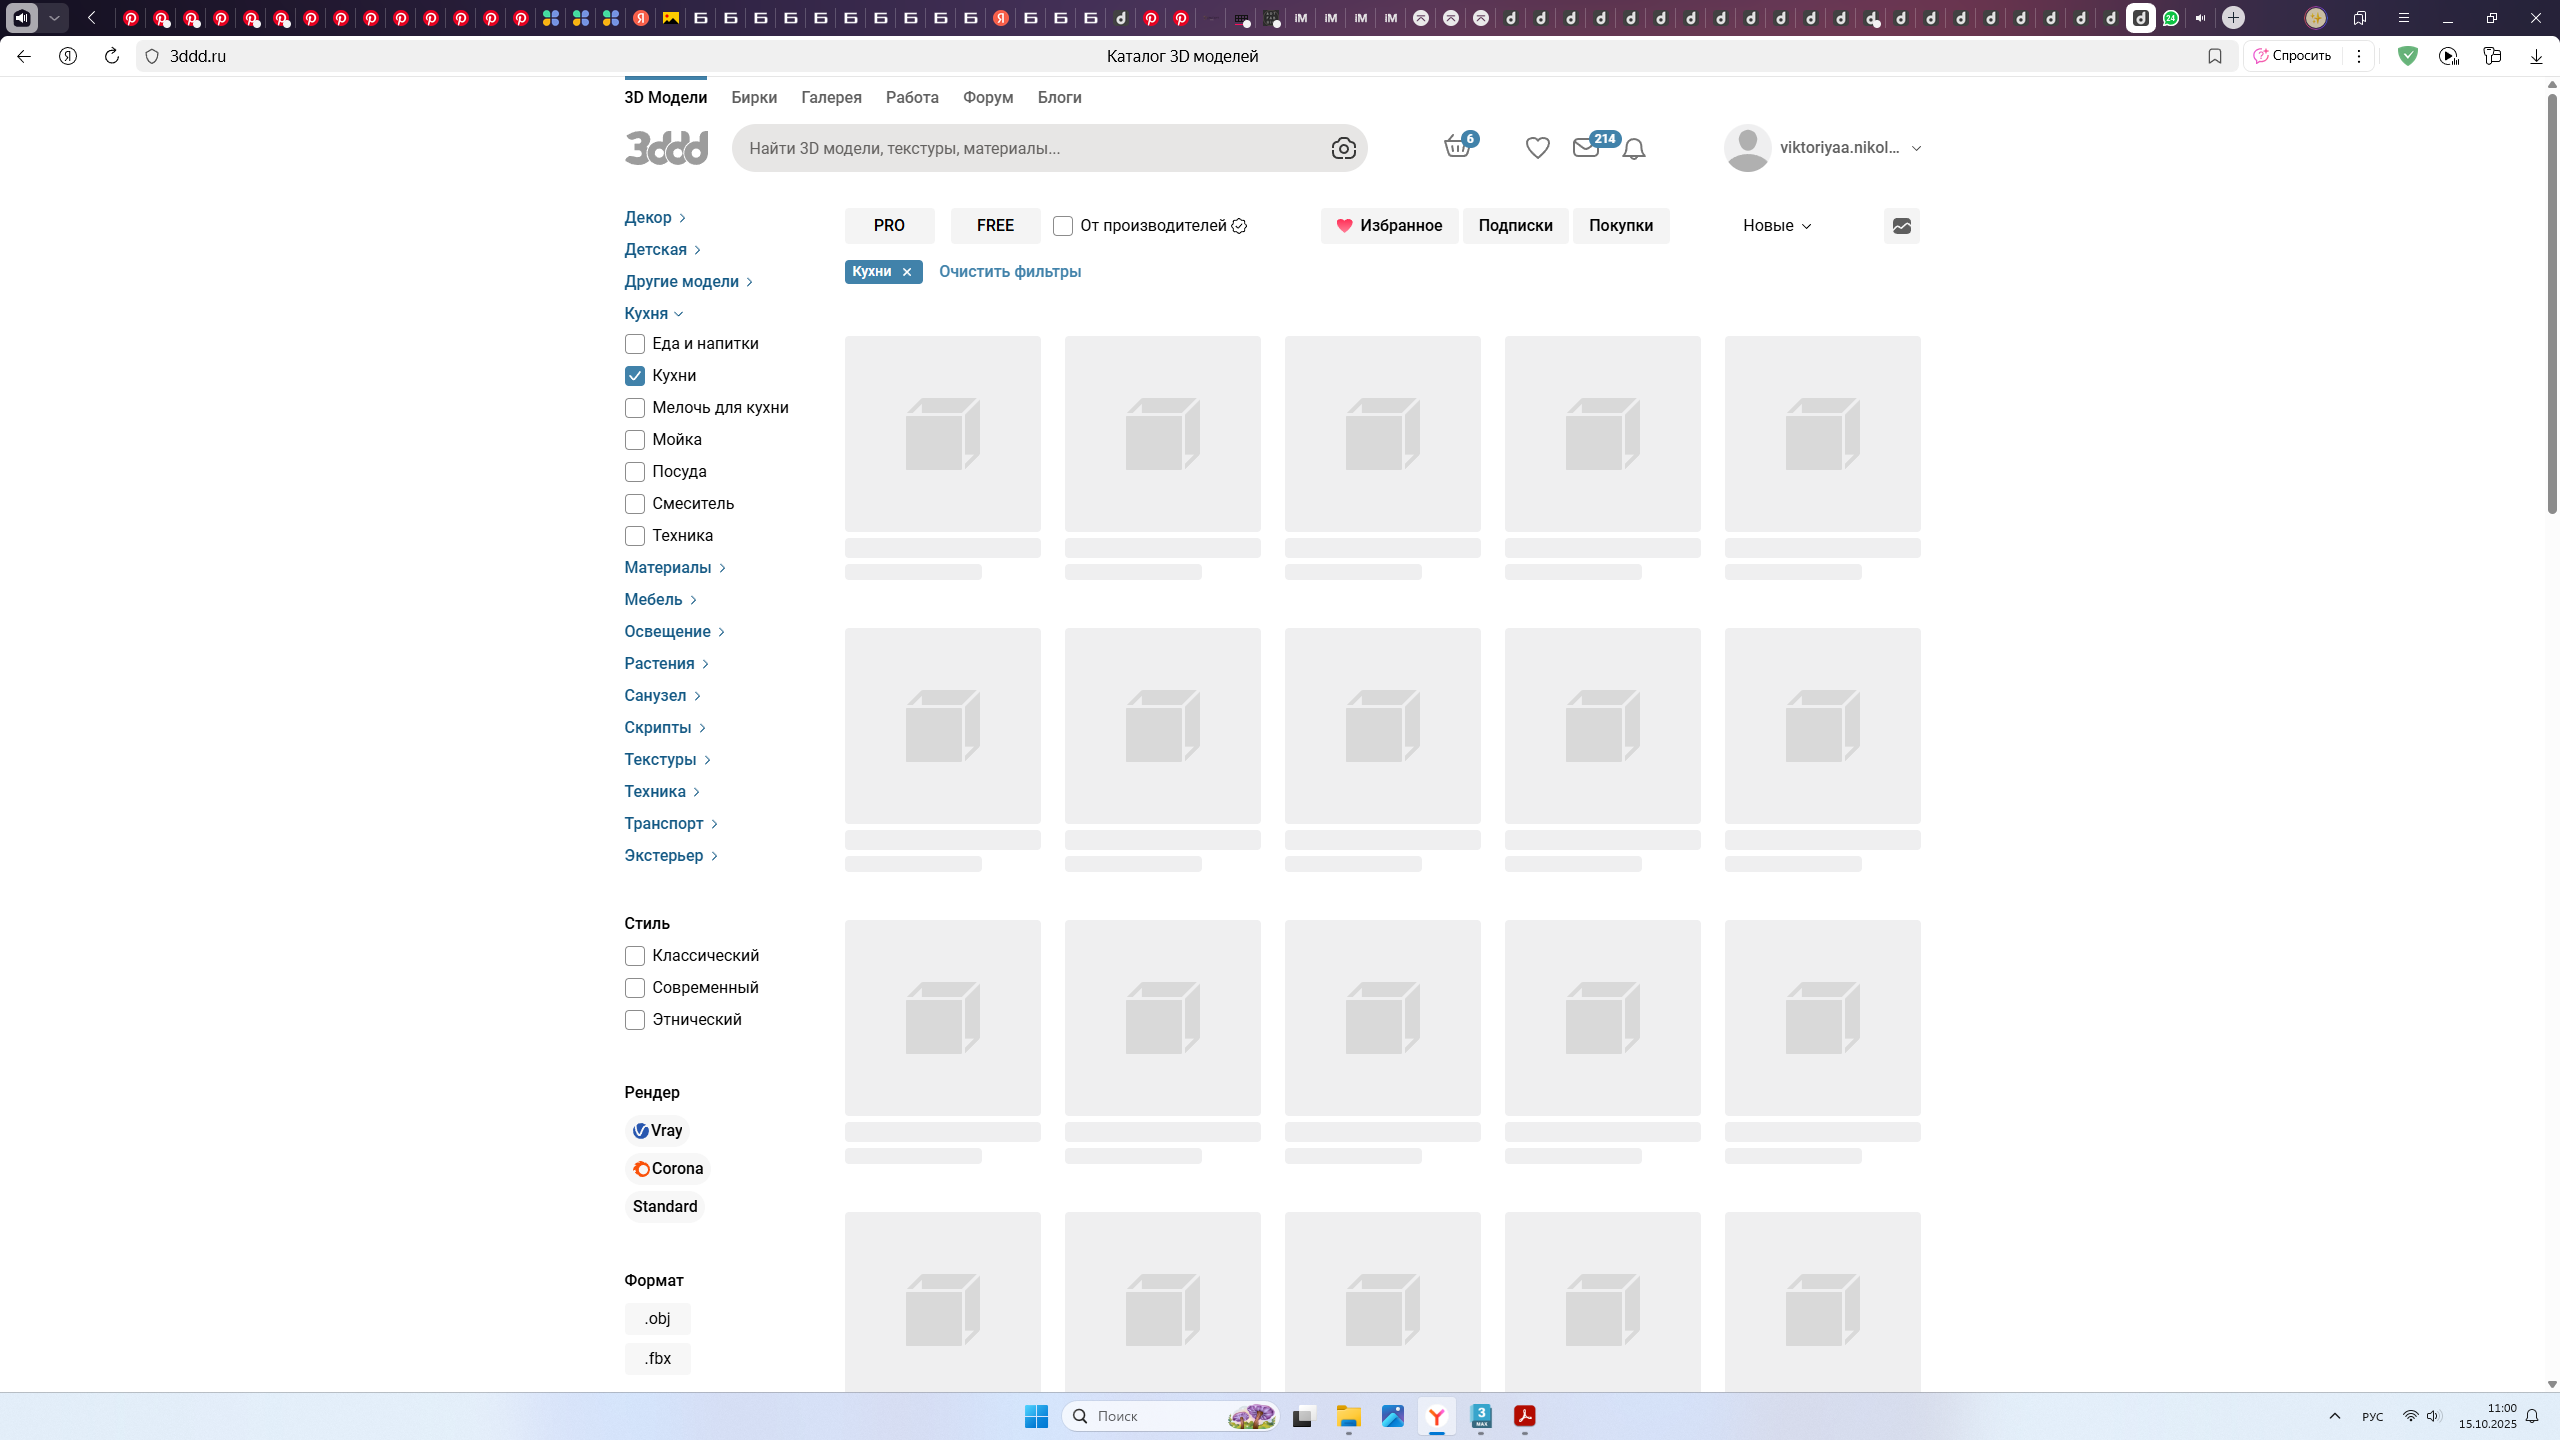This screenshot has height=1440, width=2560.
Task: Click the 3ddd site logo
Action: click(666, 148)
